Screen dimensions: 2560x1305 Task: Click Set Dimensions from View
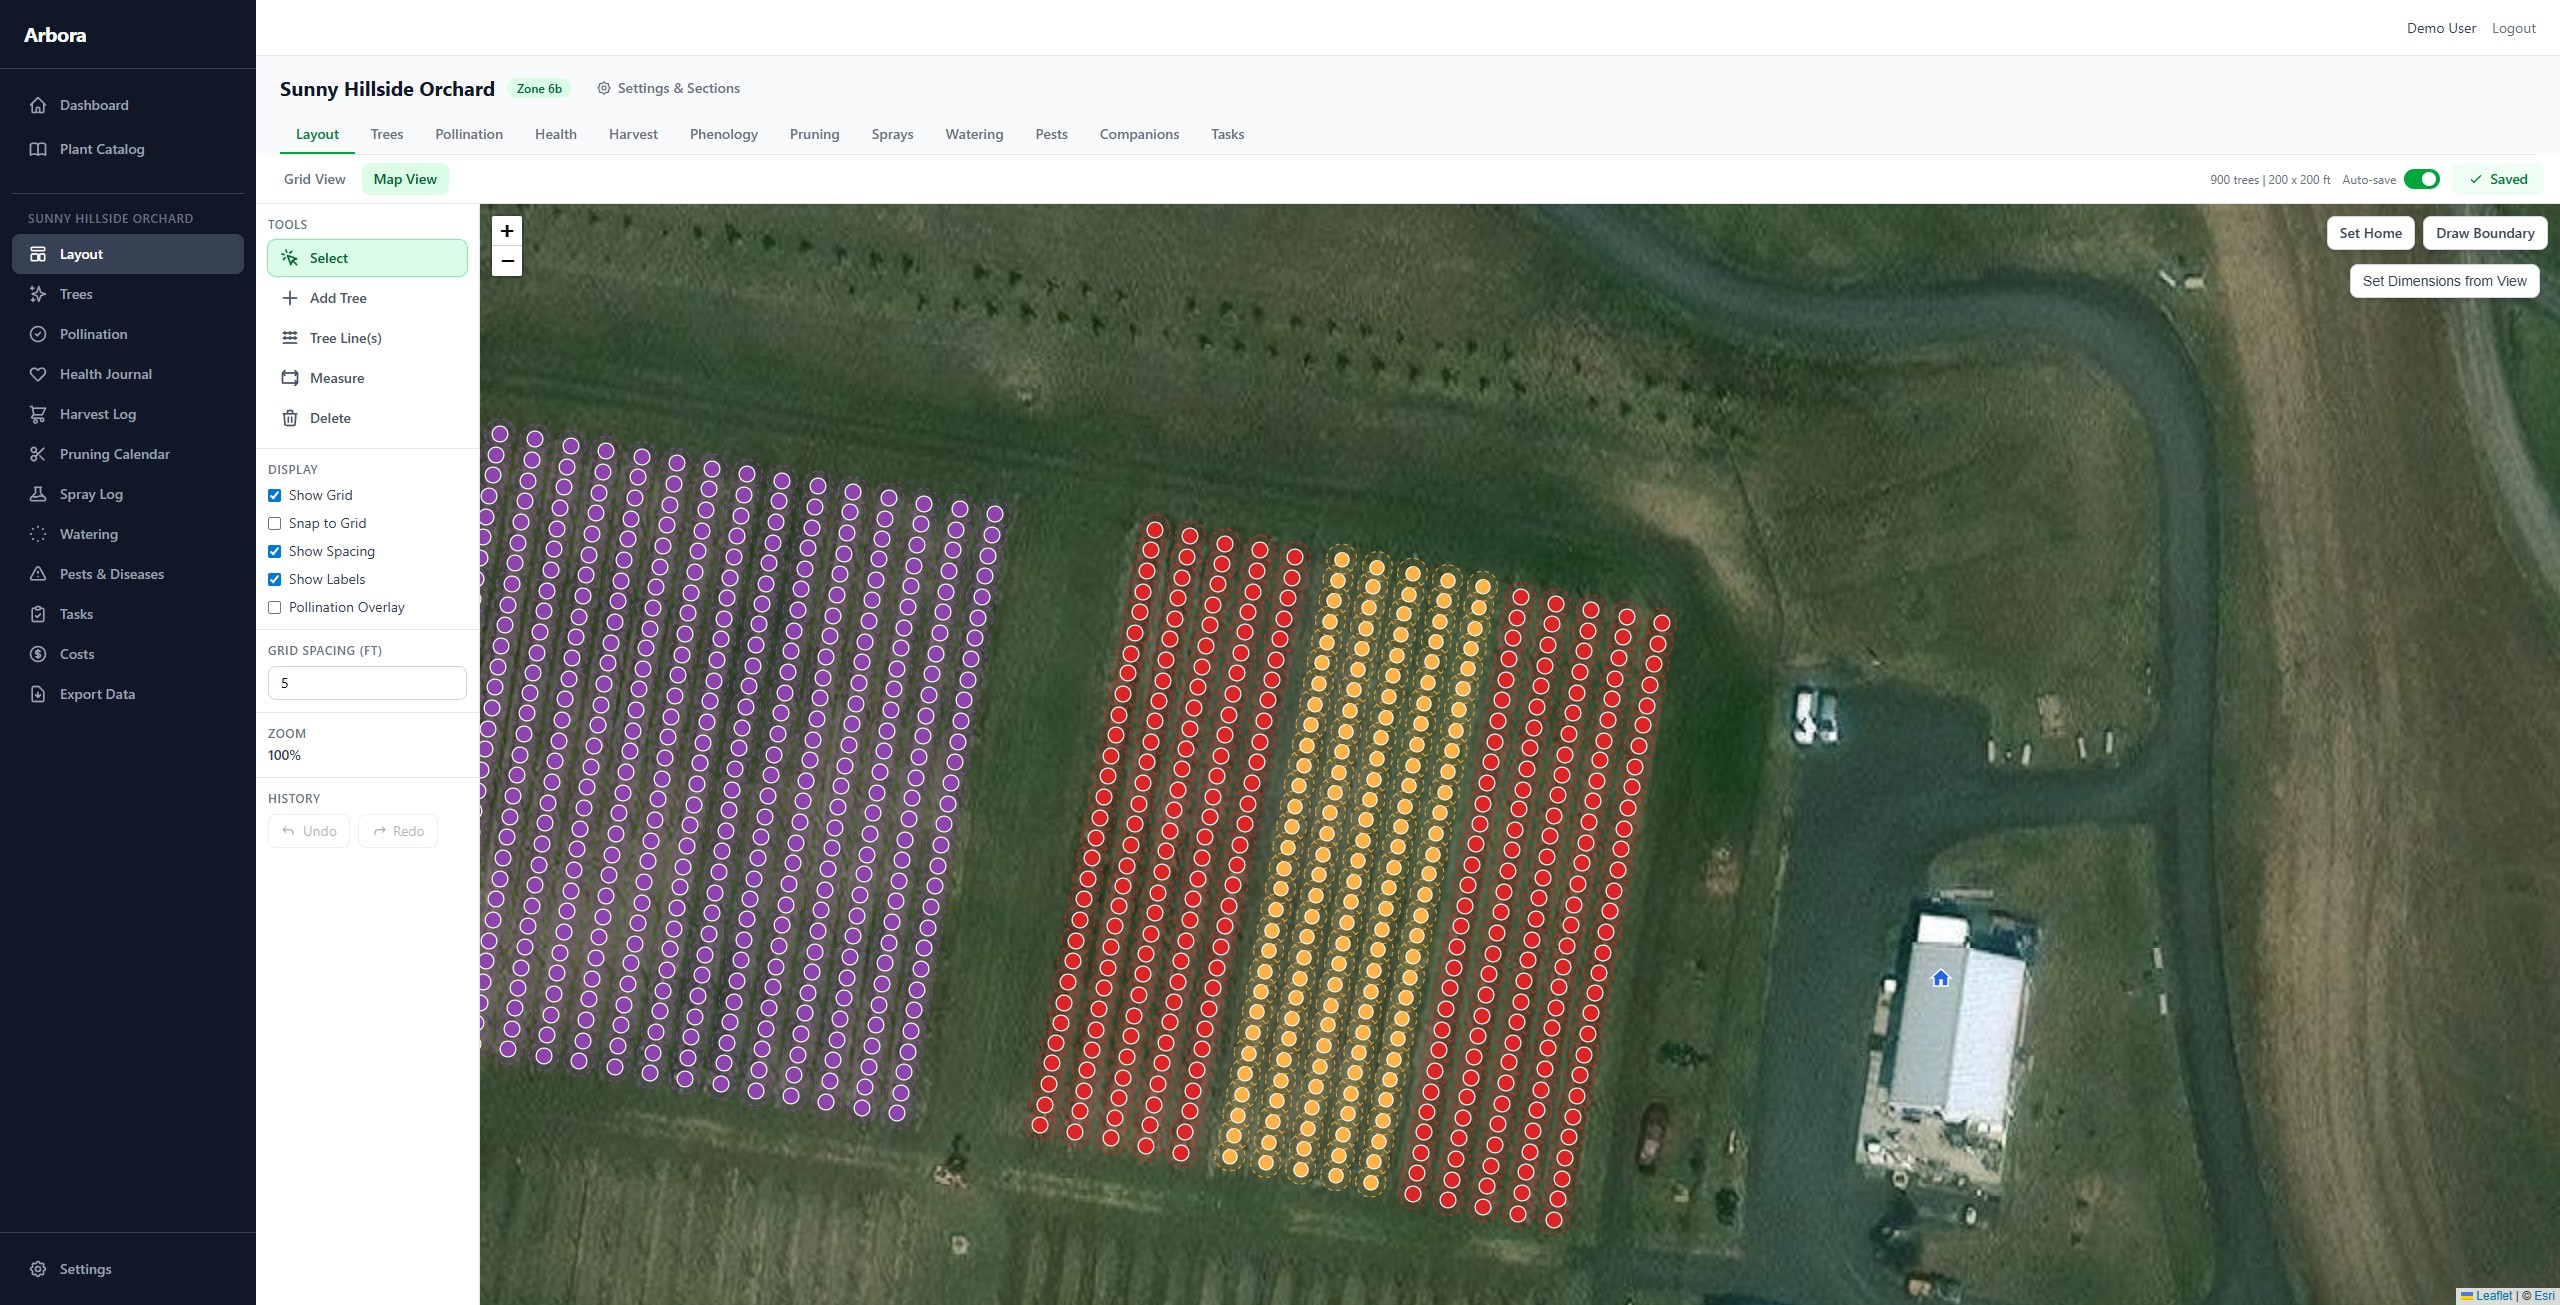(x=2444, y=280)
